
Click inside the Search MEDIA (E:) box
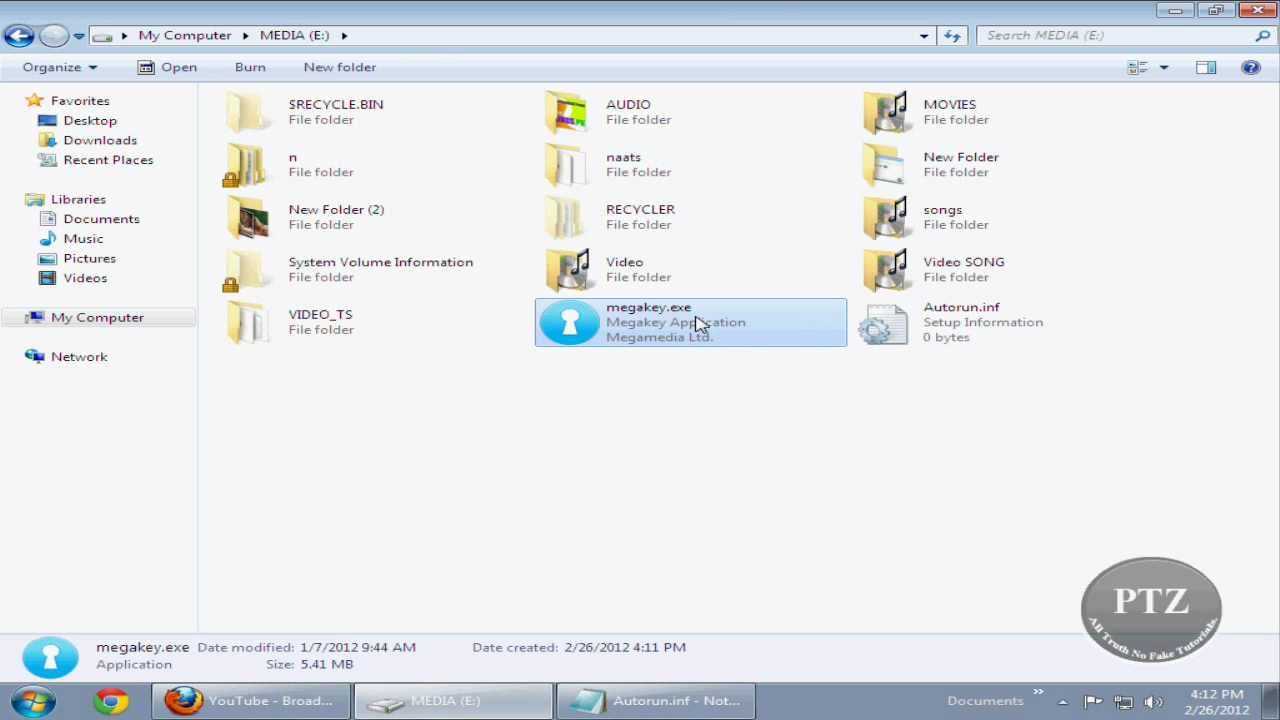pyautogui.click(x=1100, y=35)
